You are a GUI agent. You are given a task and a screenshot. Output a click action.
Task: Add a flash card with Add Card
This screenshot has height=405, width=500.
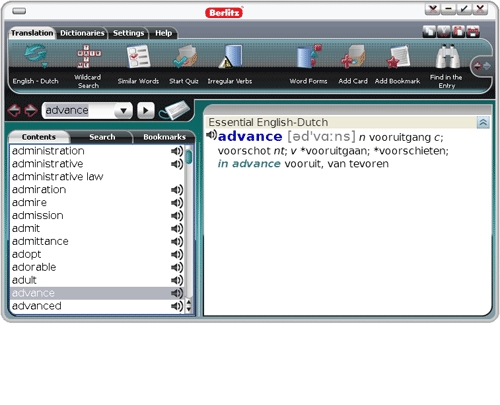pos(353,56)
